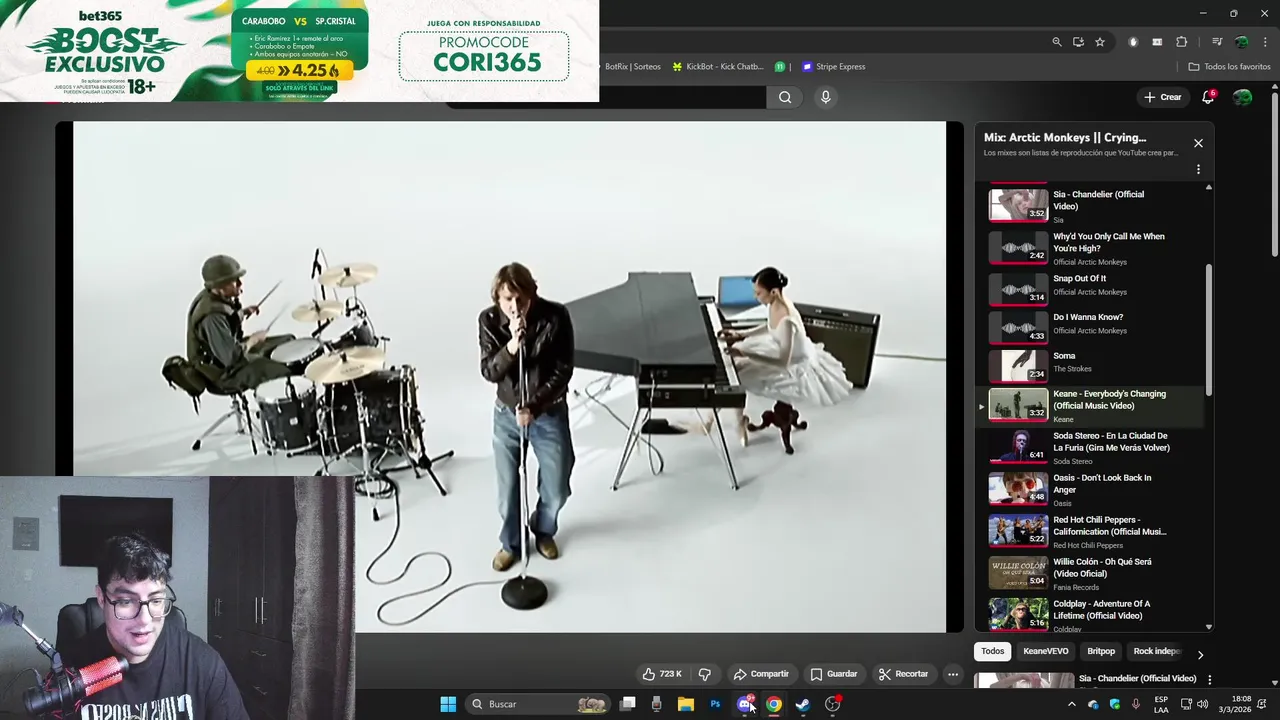Open Chrome profile avatar in toolbar

tap(1242, 42)
